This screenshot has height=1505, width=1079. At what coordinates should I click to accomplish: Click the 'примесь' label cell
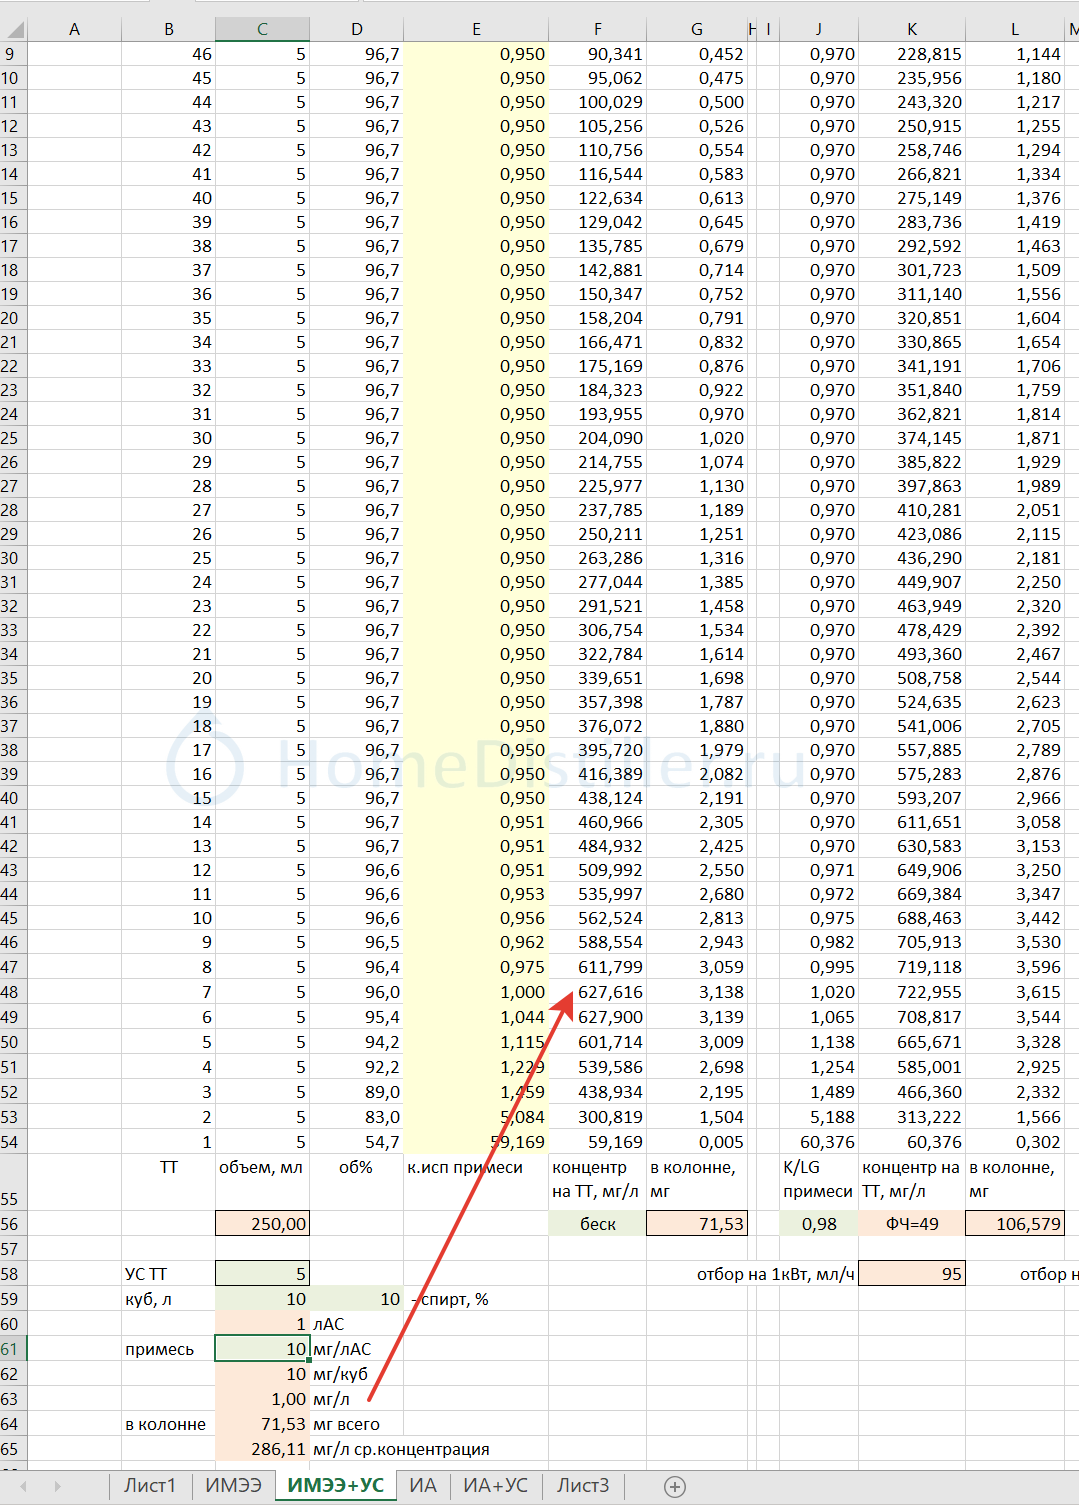pyautogui.click(x=168, y=1349)
